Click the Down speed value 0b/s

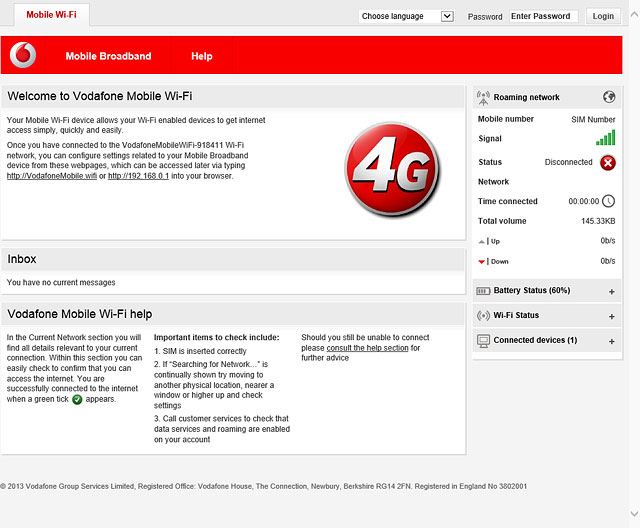pyautogui.click(x=608, y=261)
